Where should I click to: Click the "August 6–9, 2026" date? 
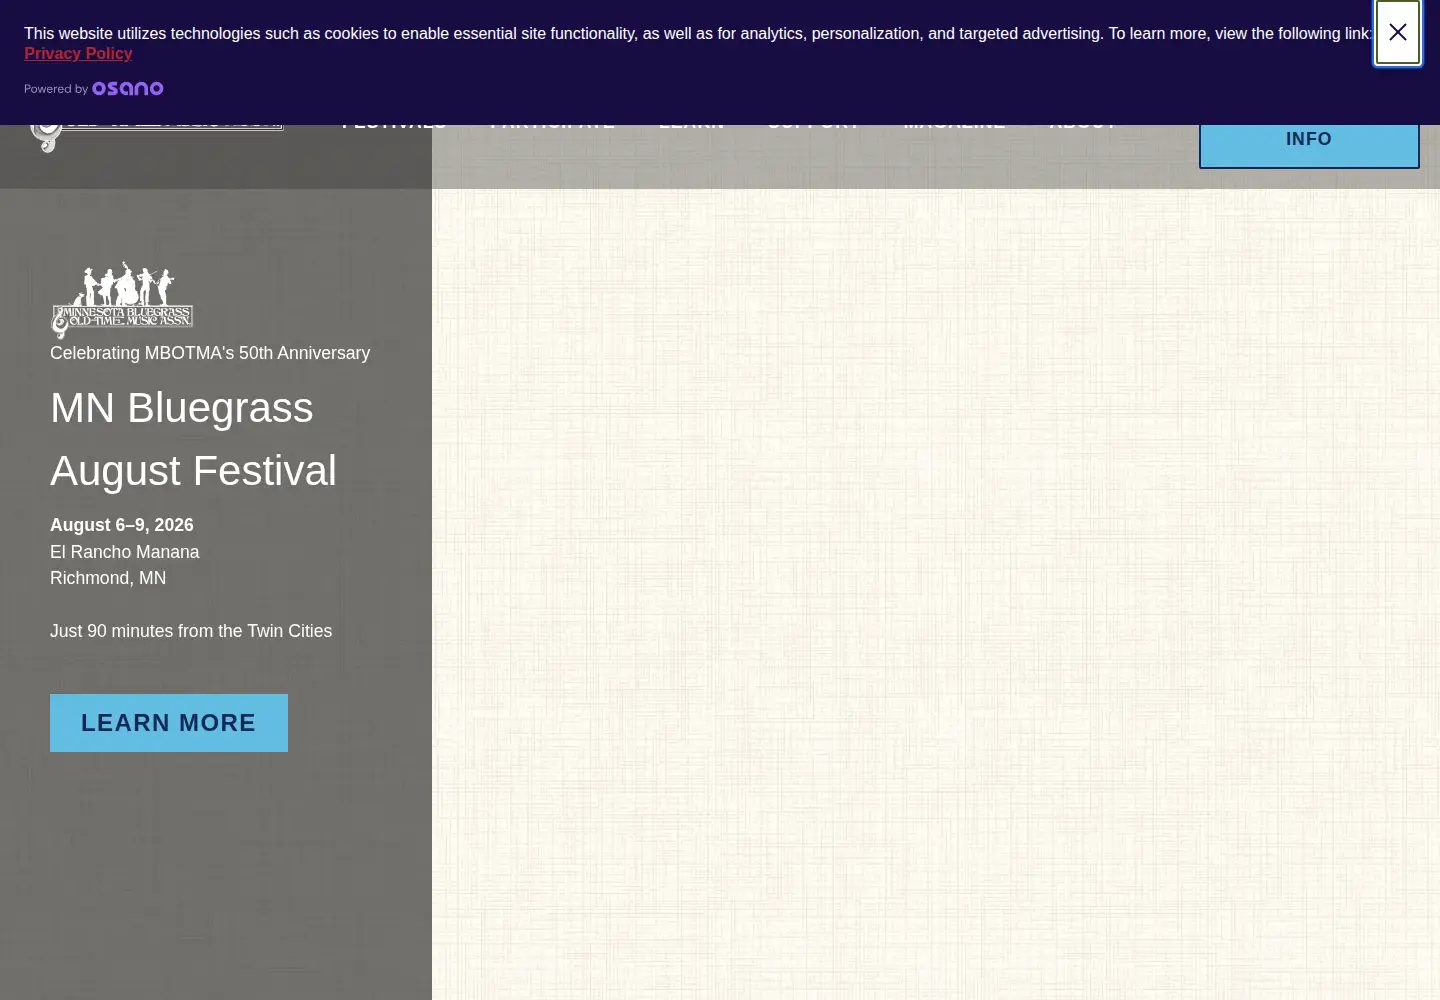[122, 525]
